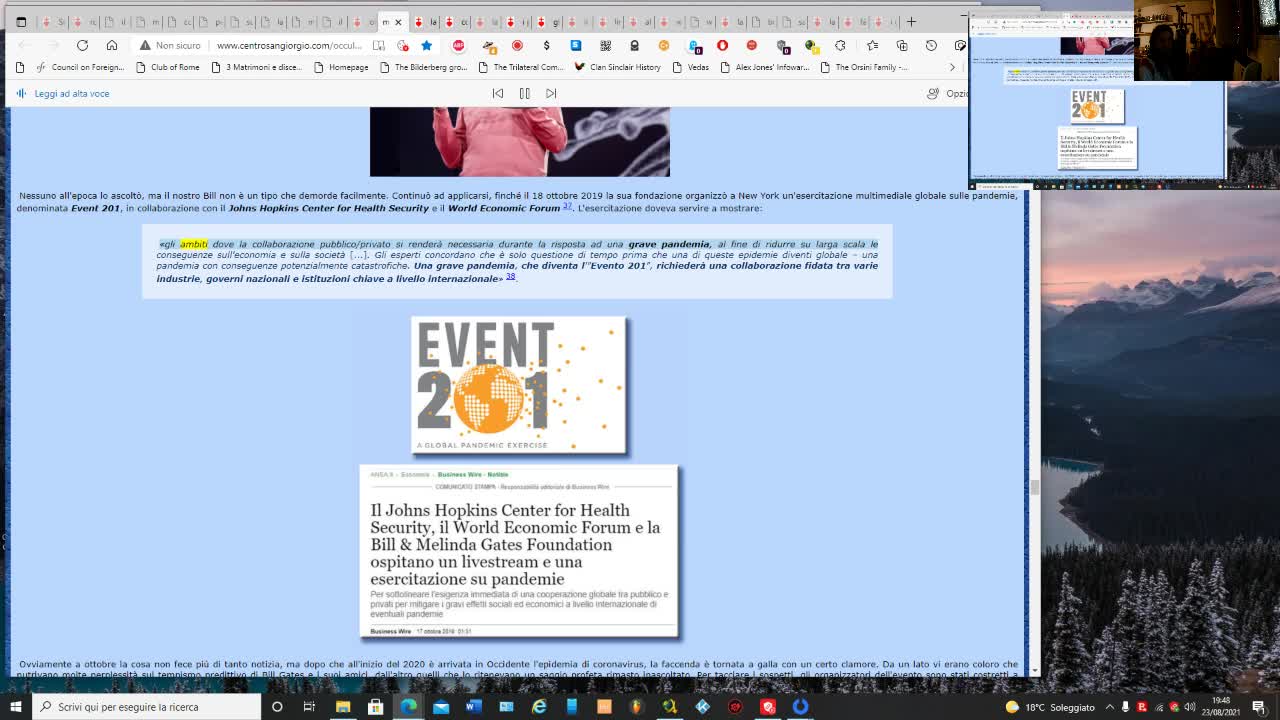Click the dollar sign extension icon
The image size is (1280, 720).
pyautogui.click(x=546, y=45)
